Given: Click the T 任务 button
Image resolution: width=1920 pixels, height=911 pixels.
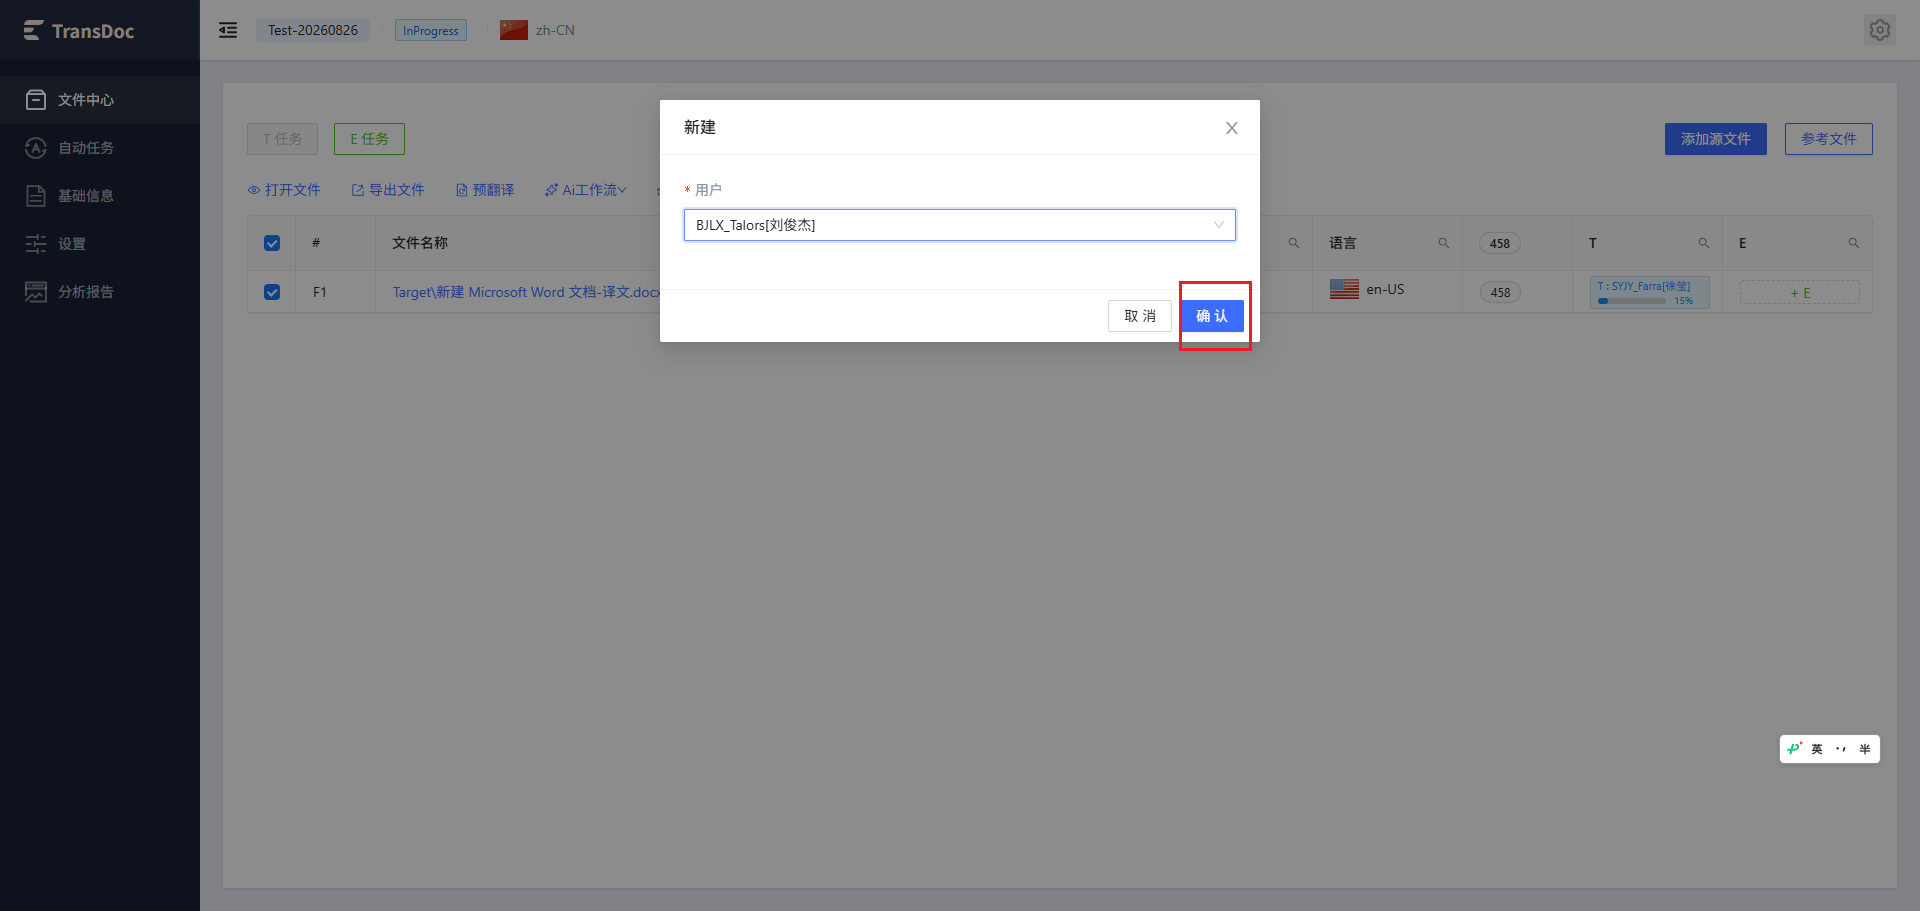Looking at the screenshot, I should tap(282, 139).
